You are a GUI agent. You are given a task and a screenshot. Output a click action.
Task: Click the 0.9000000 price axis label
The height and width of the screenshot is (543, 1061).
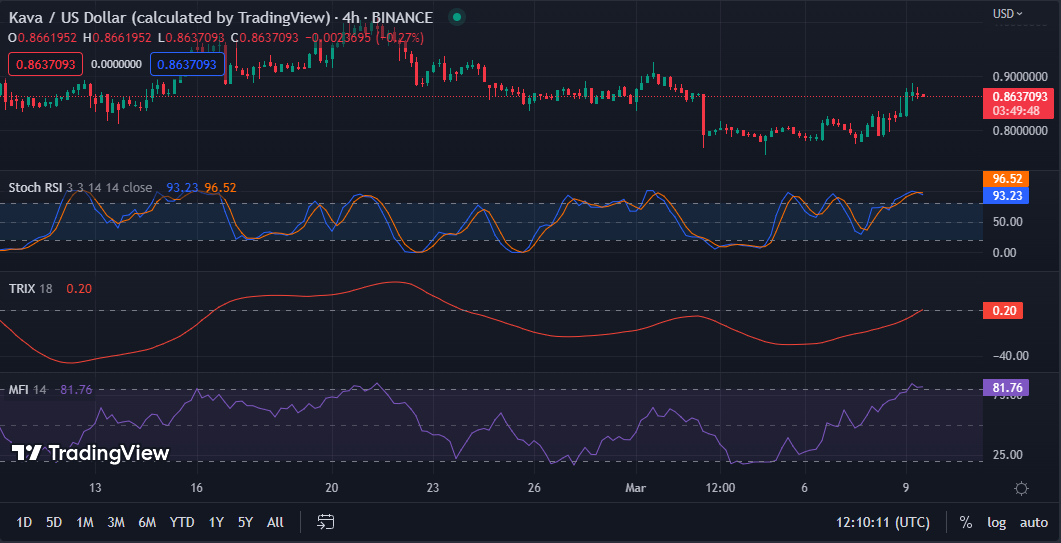(1020, 77)
